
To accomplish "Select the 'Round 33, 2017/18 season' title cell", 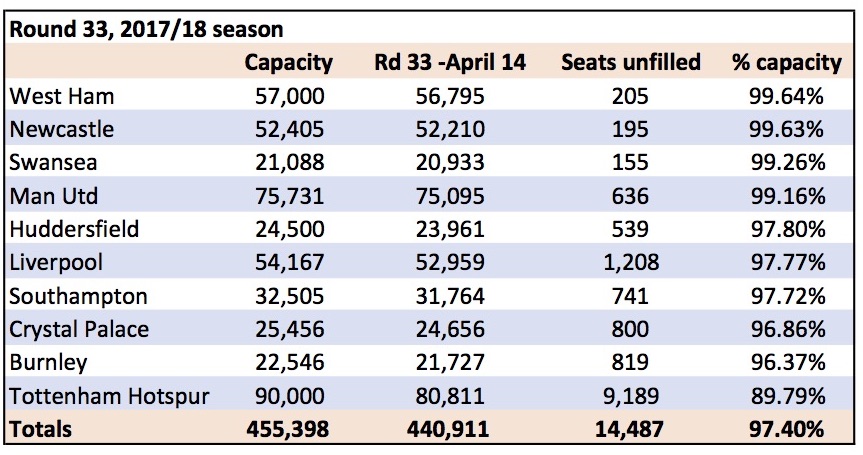I will point(146,29).
